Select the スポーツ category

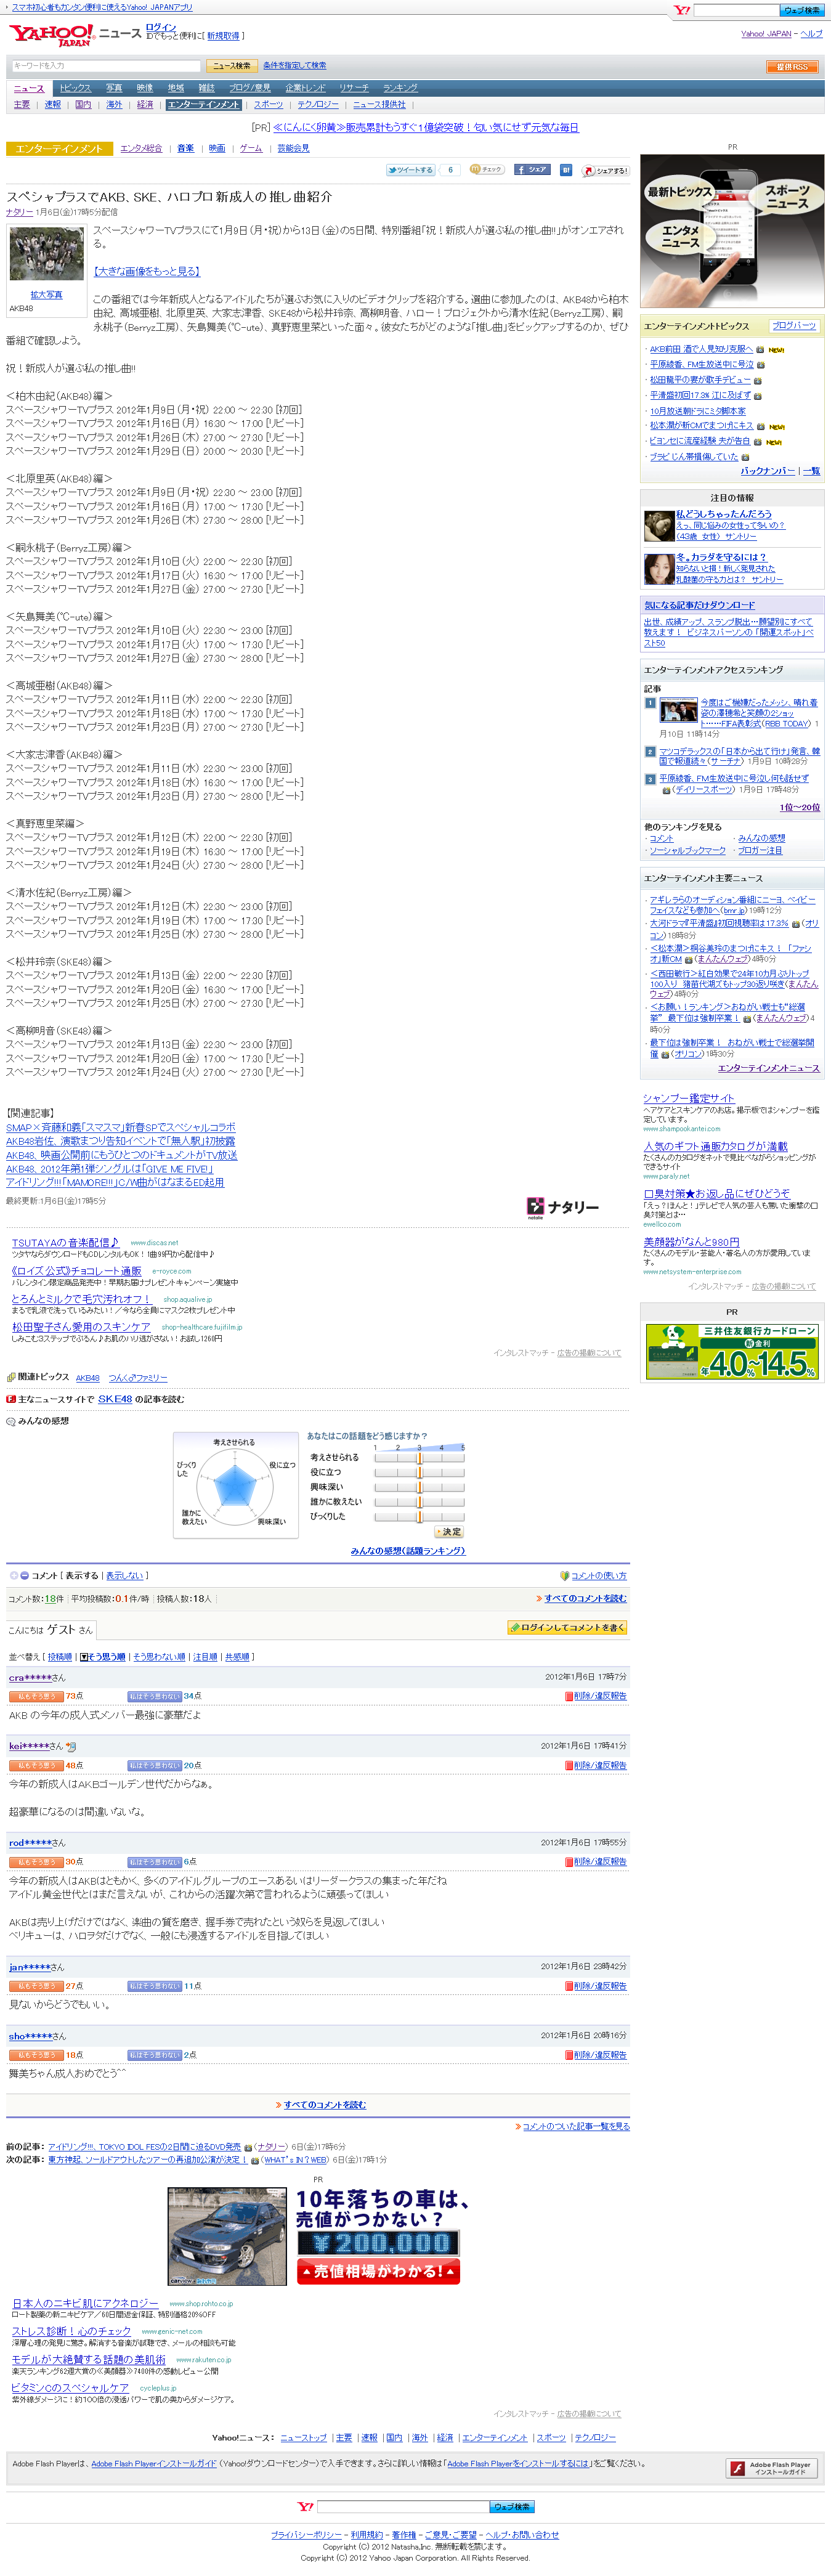(x=268, y=104)
